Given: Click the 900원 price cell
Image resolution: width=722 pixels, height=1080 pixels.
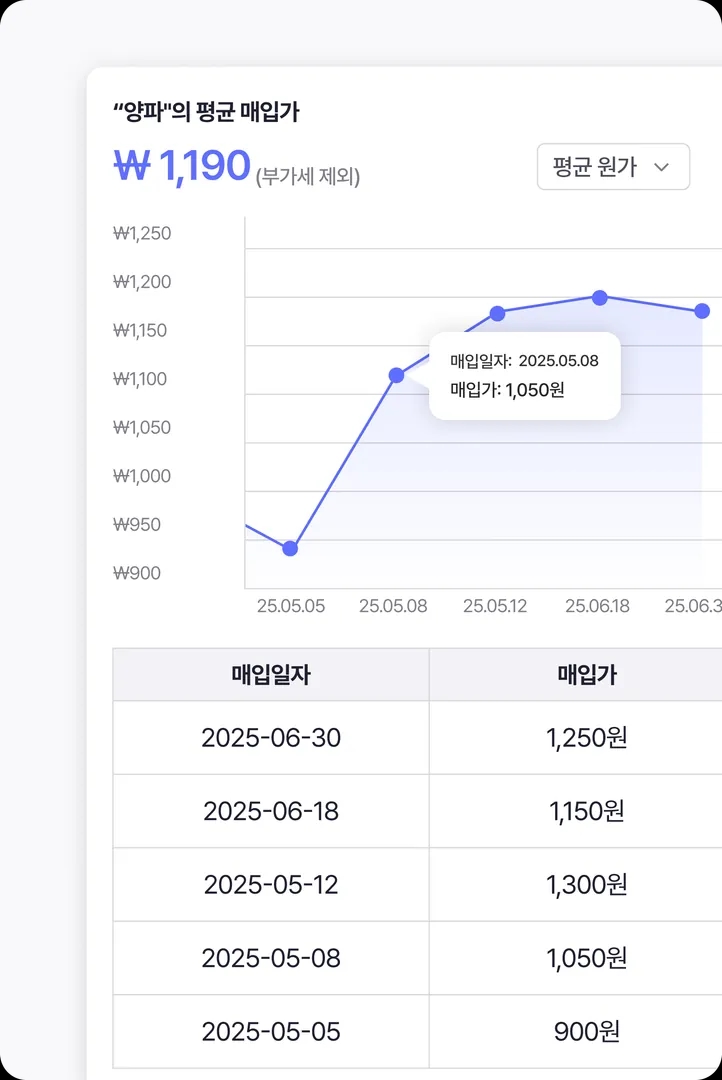Looking at the screenshot, I should 586,1031.
